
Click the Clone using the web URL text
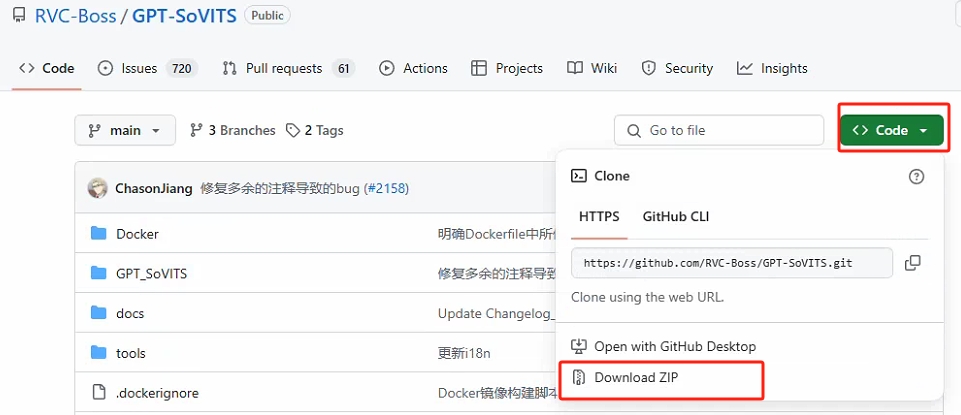648,297
